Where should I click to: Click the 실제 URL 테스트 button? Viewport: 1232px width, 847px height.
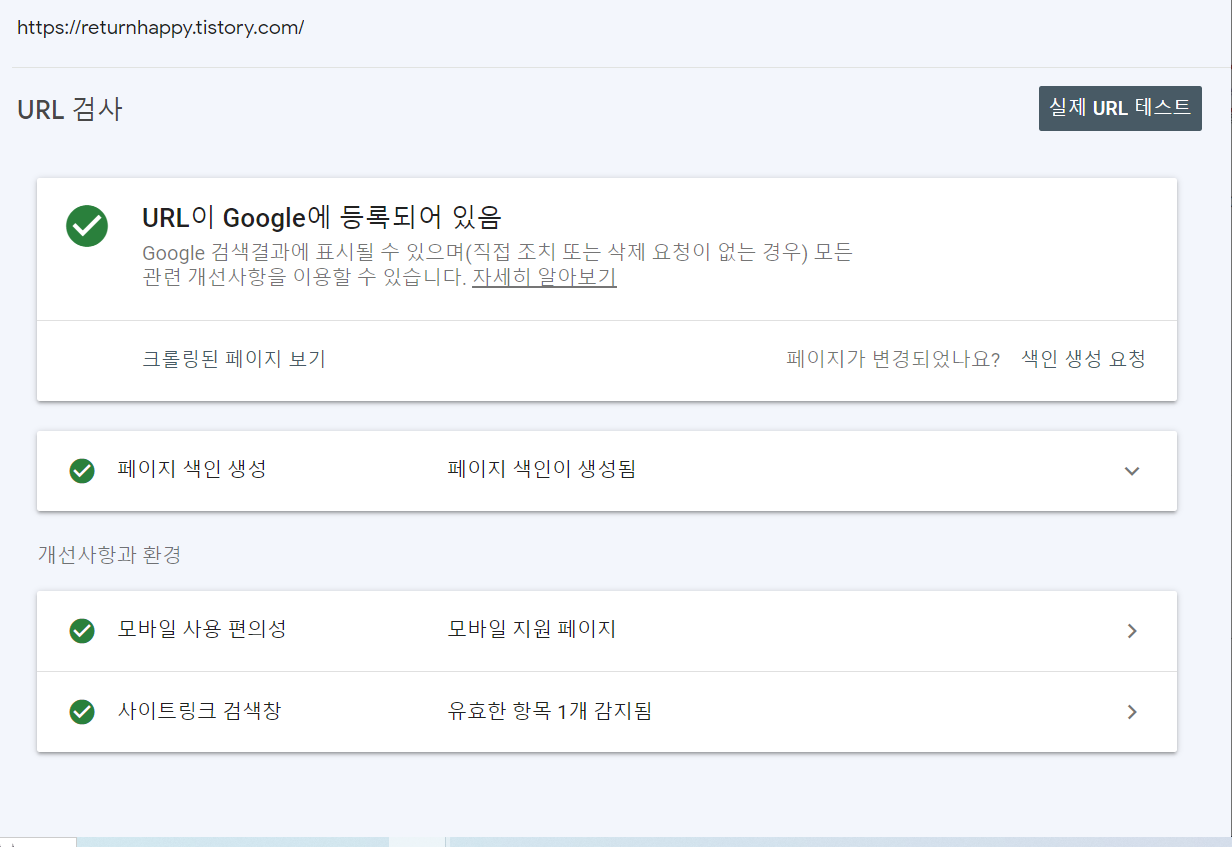[1120, 108]
